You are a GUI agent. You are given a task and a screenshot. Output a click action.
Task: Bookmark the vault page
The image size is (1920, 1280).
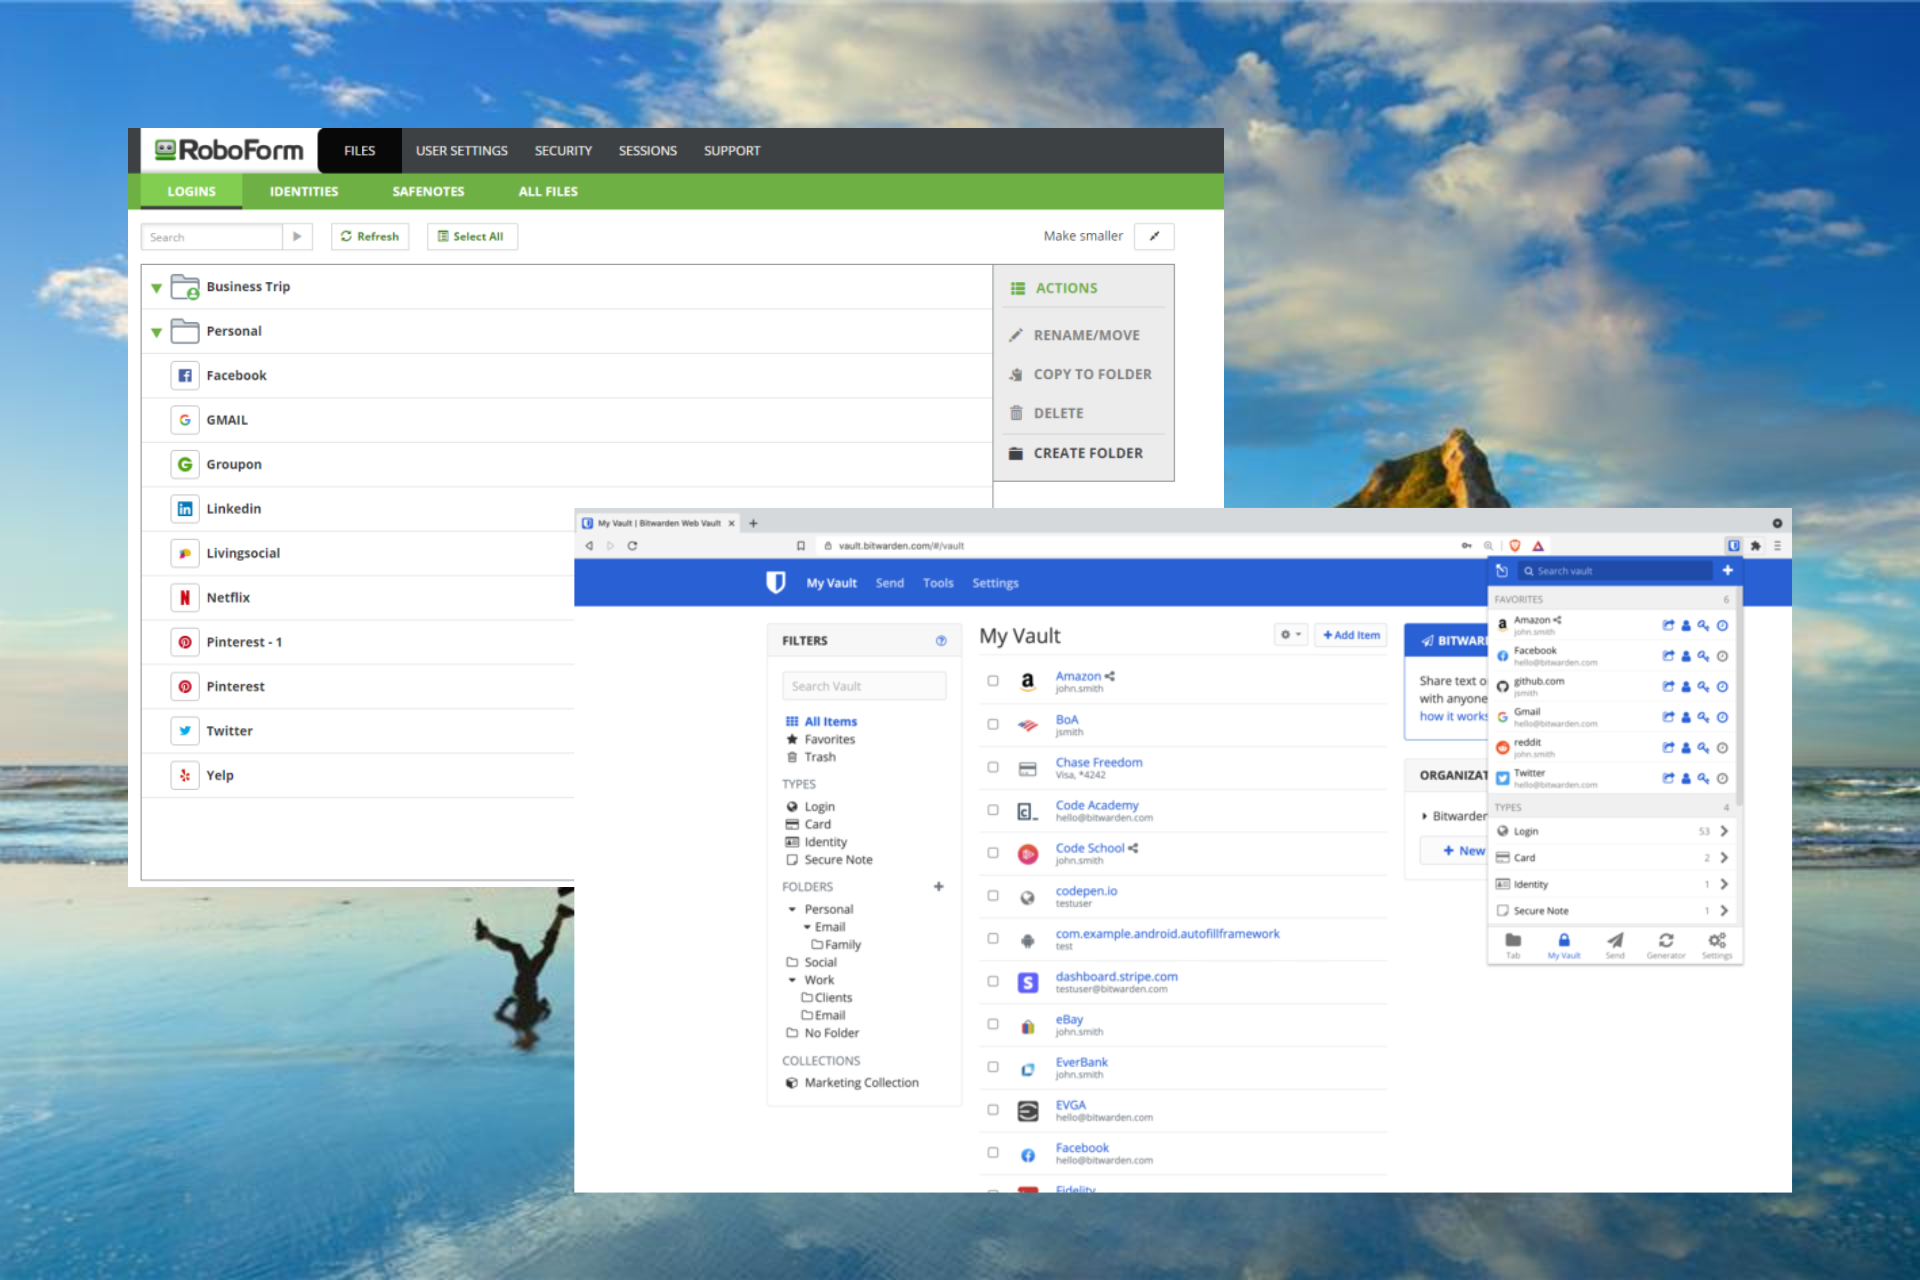click(800, 546)
